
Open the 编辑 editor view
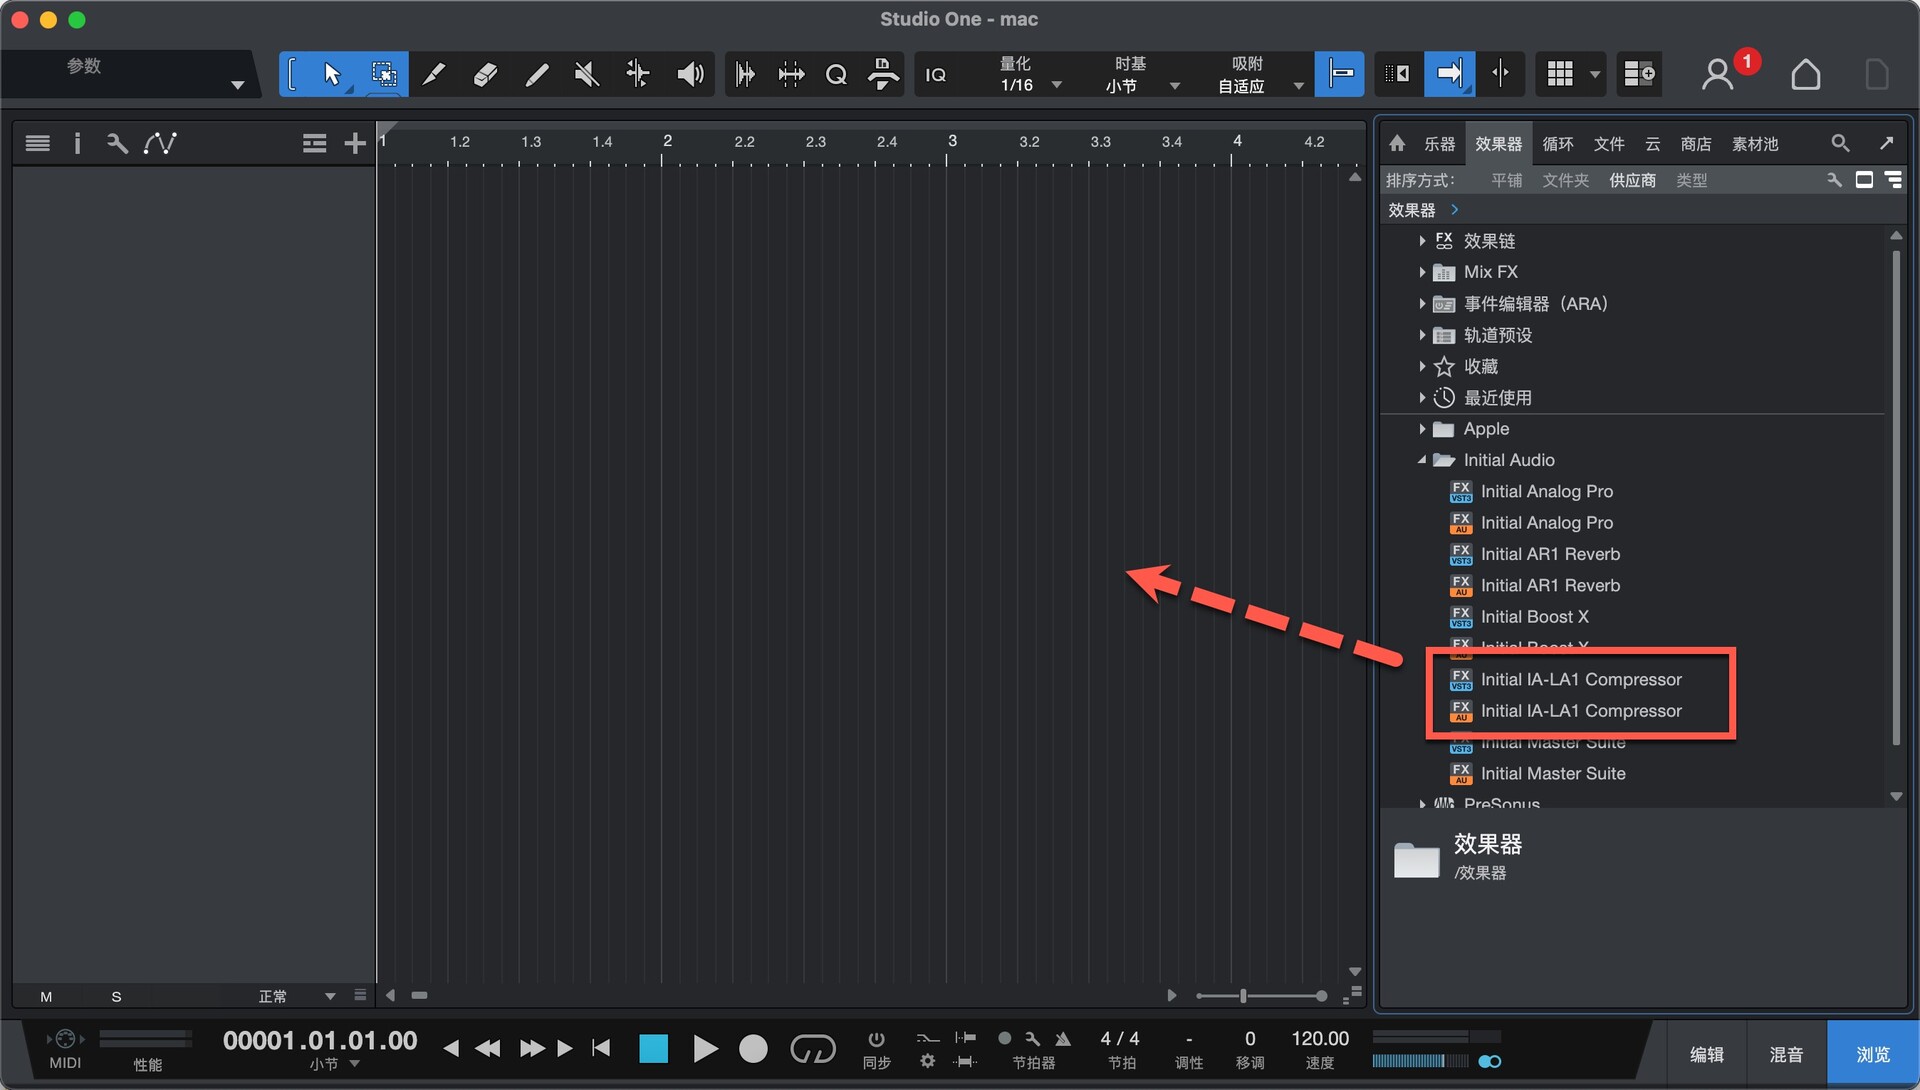[1707, 1054]
